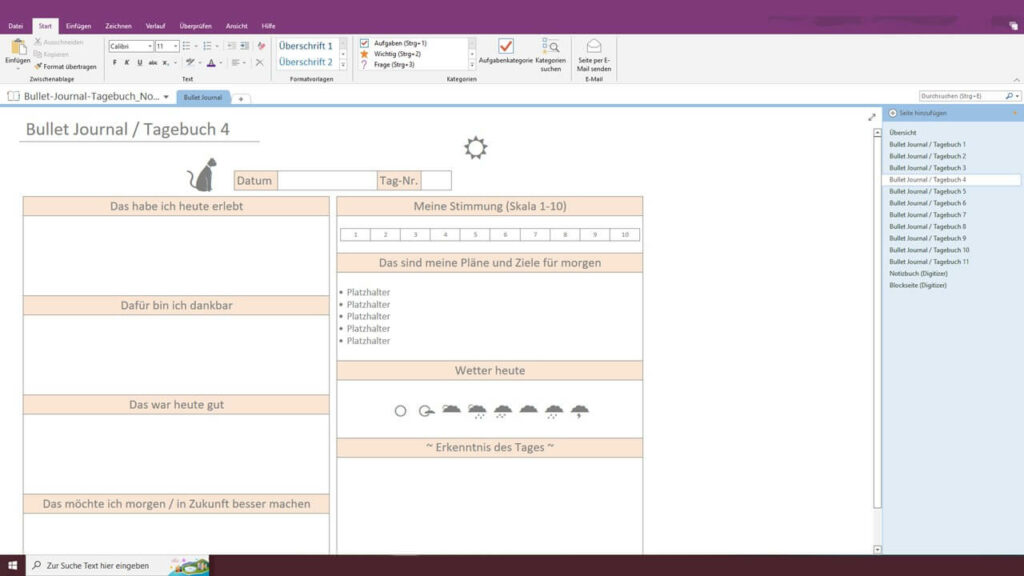Screen dimensions: 1024x576
Task: Select the Textmarker highlighter icon
Action: coord(191,62)
